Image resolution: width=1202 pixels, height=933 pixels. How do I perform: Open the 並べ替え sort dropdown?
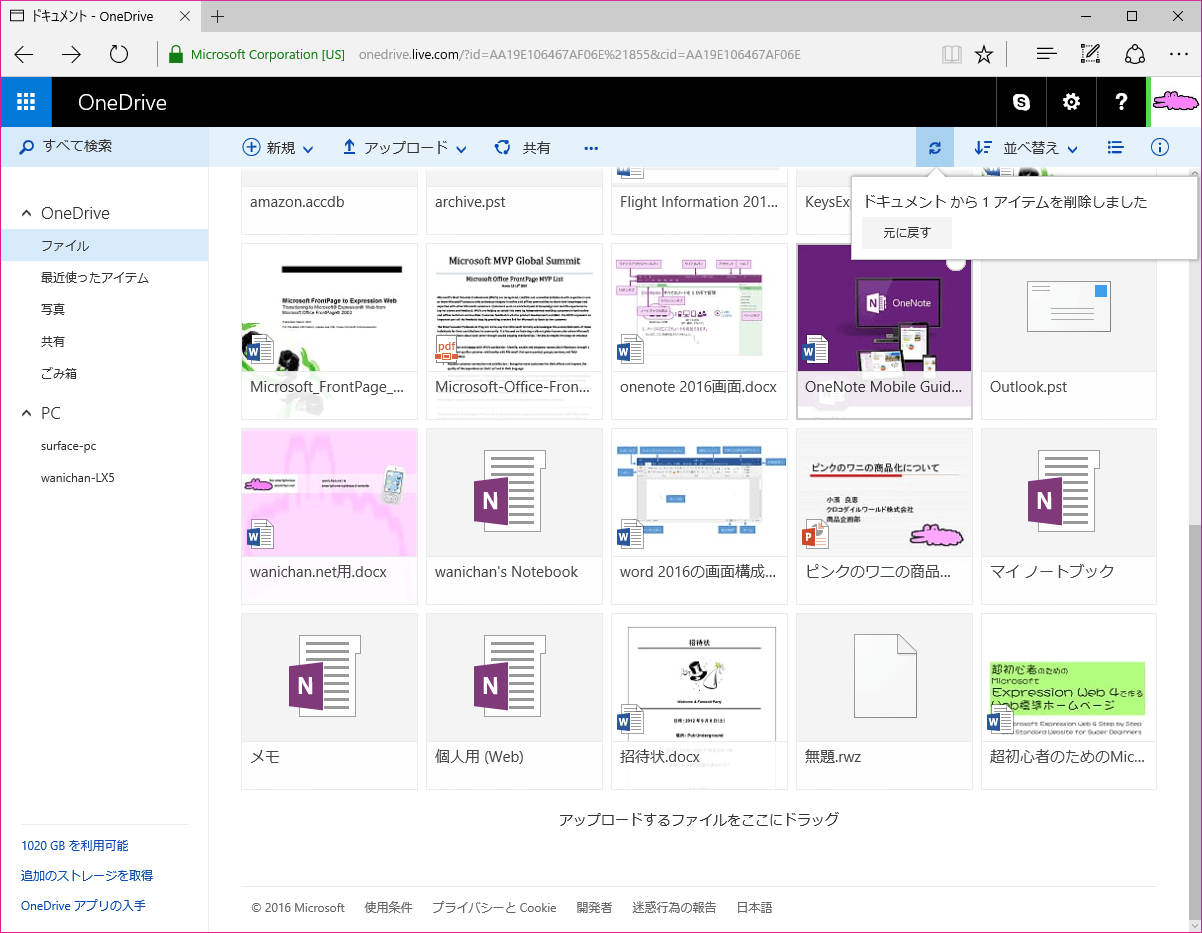pos(1026,148)
